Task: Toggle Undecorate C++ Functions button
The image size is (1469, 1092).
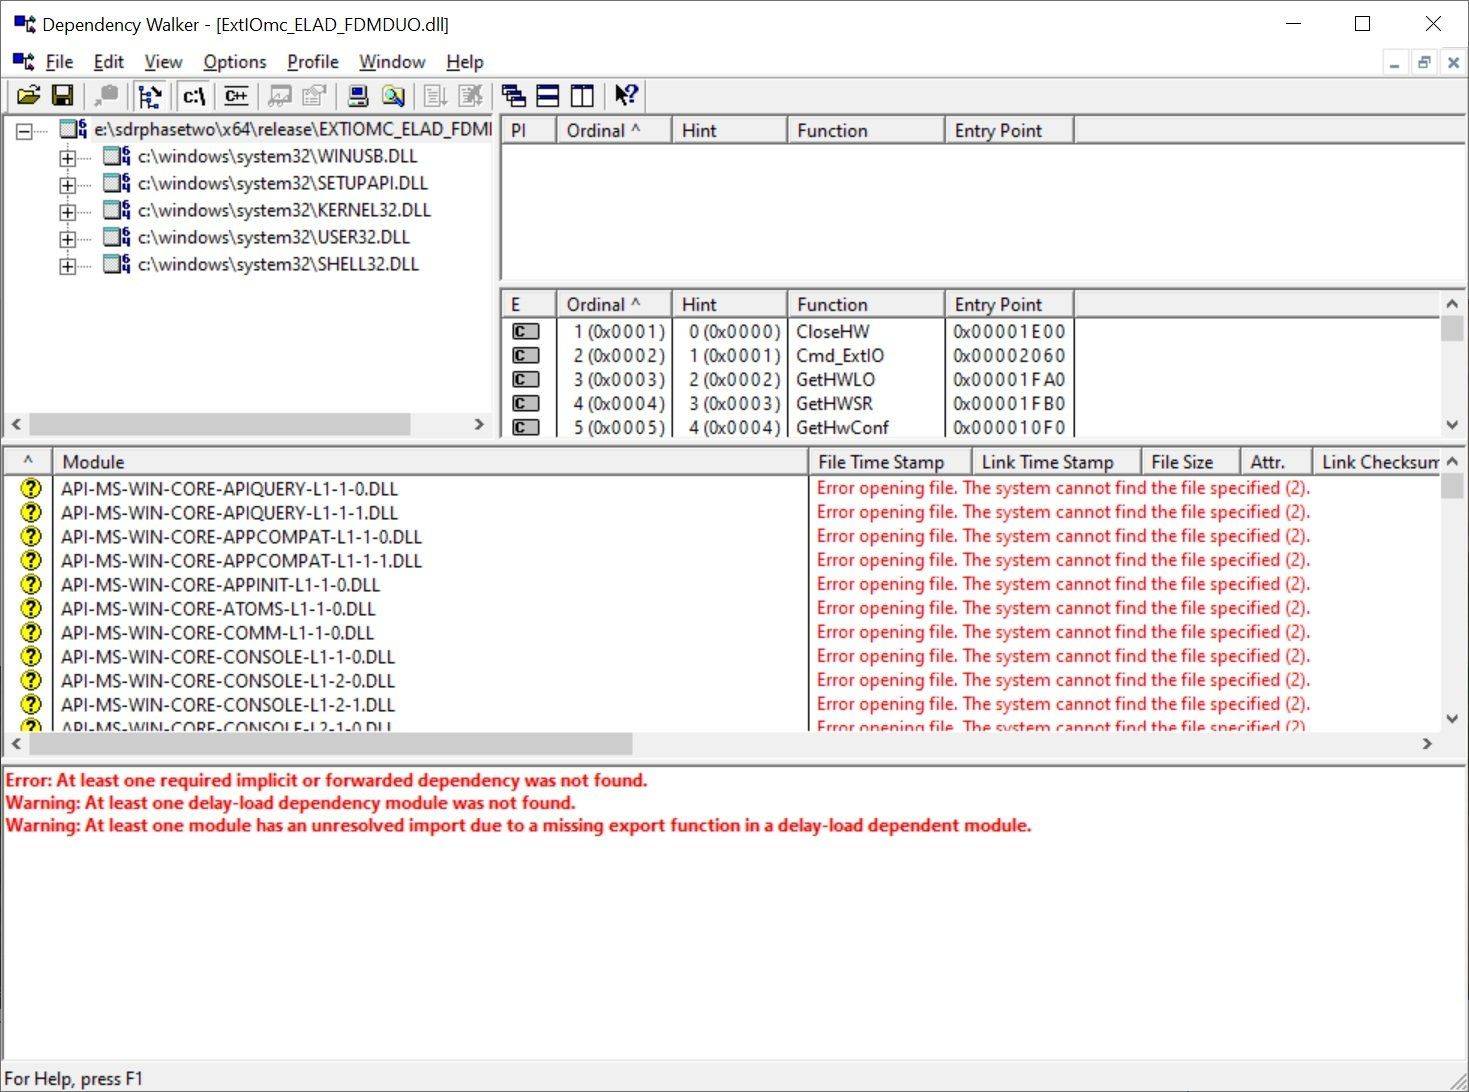Action: (236, 96)
